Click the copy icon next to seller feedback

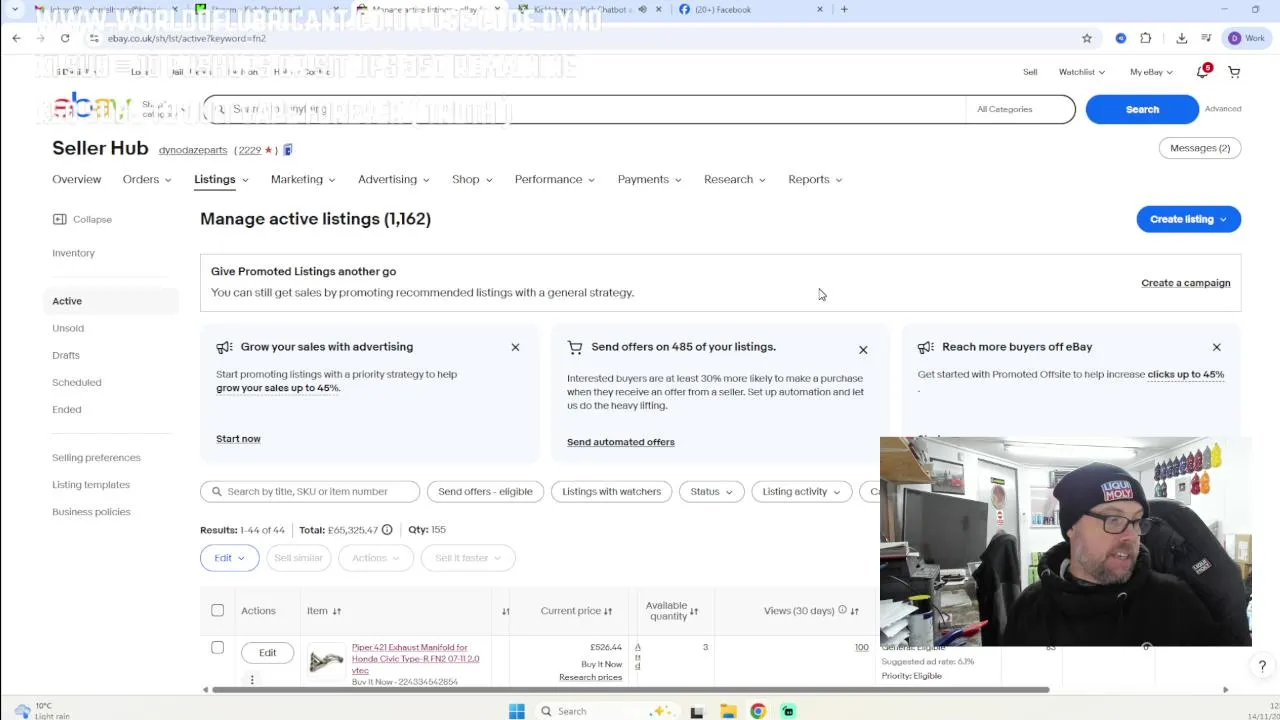[x=287, y=150]
